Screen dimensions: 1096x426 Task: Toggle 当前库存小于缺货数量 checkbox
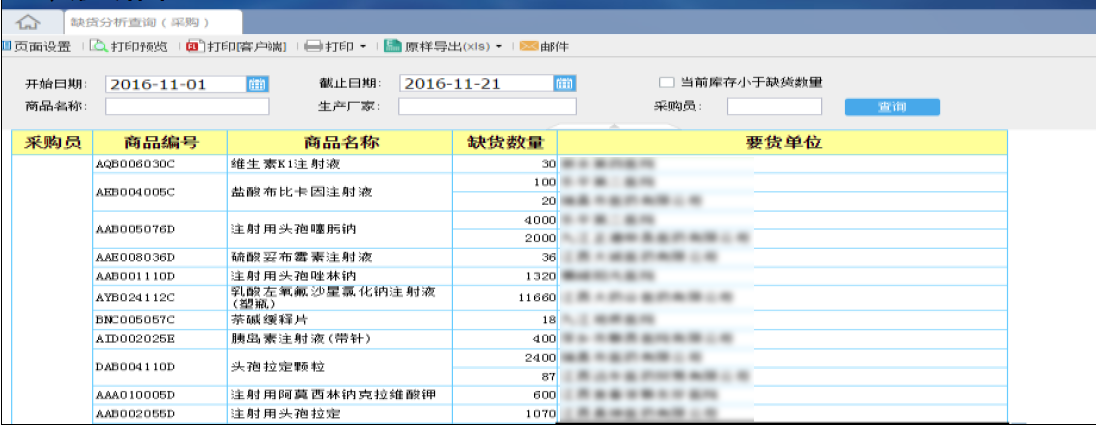[x=665, y=82]
